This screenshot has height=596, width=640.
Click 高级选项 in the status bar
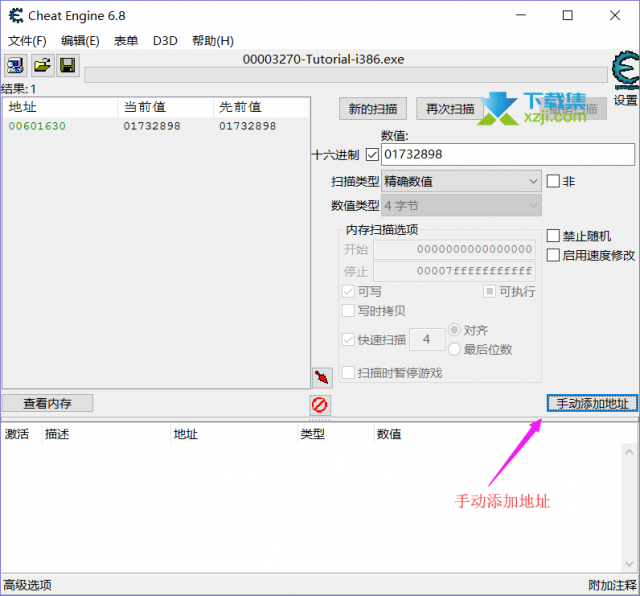[27, 585]
